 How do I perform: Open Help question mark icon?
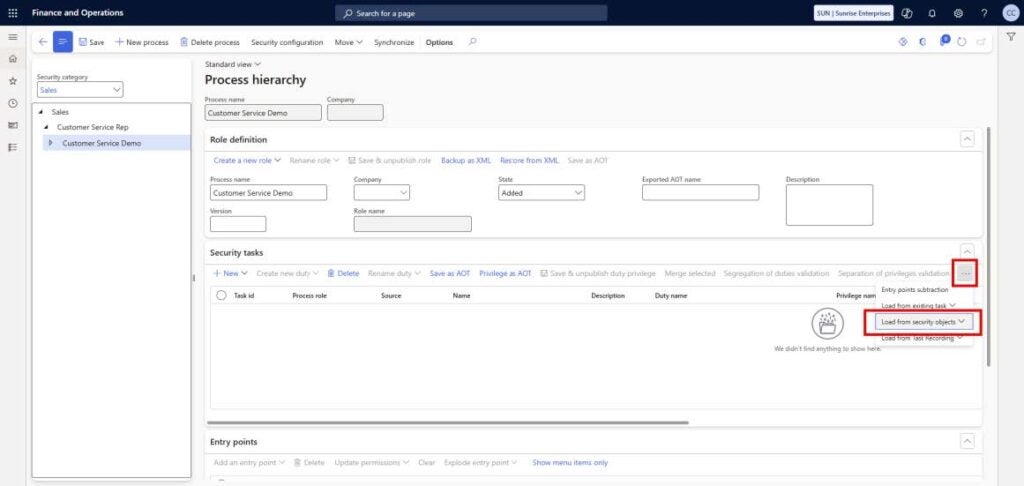pos(984,13)
